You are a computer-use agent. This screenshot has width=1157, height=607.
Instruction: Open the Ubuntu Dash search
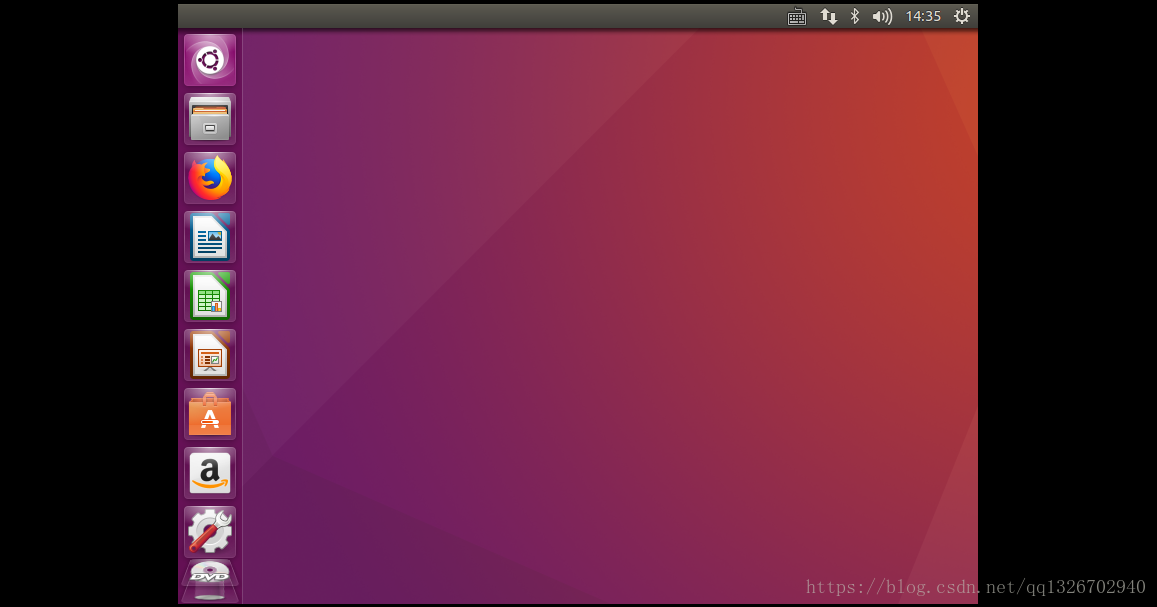[210, 60]
